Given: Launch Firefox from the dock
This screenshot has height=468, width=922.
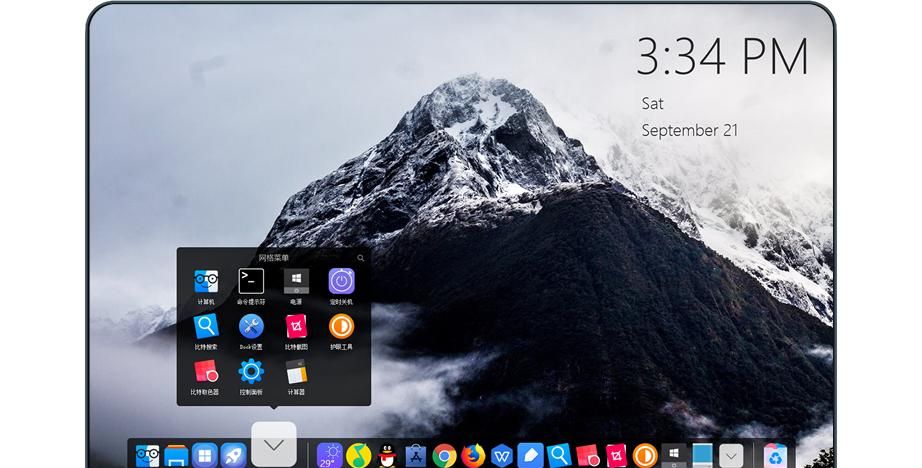Looking at the screenshot, I should [x=473, y=456].
